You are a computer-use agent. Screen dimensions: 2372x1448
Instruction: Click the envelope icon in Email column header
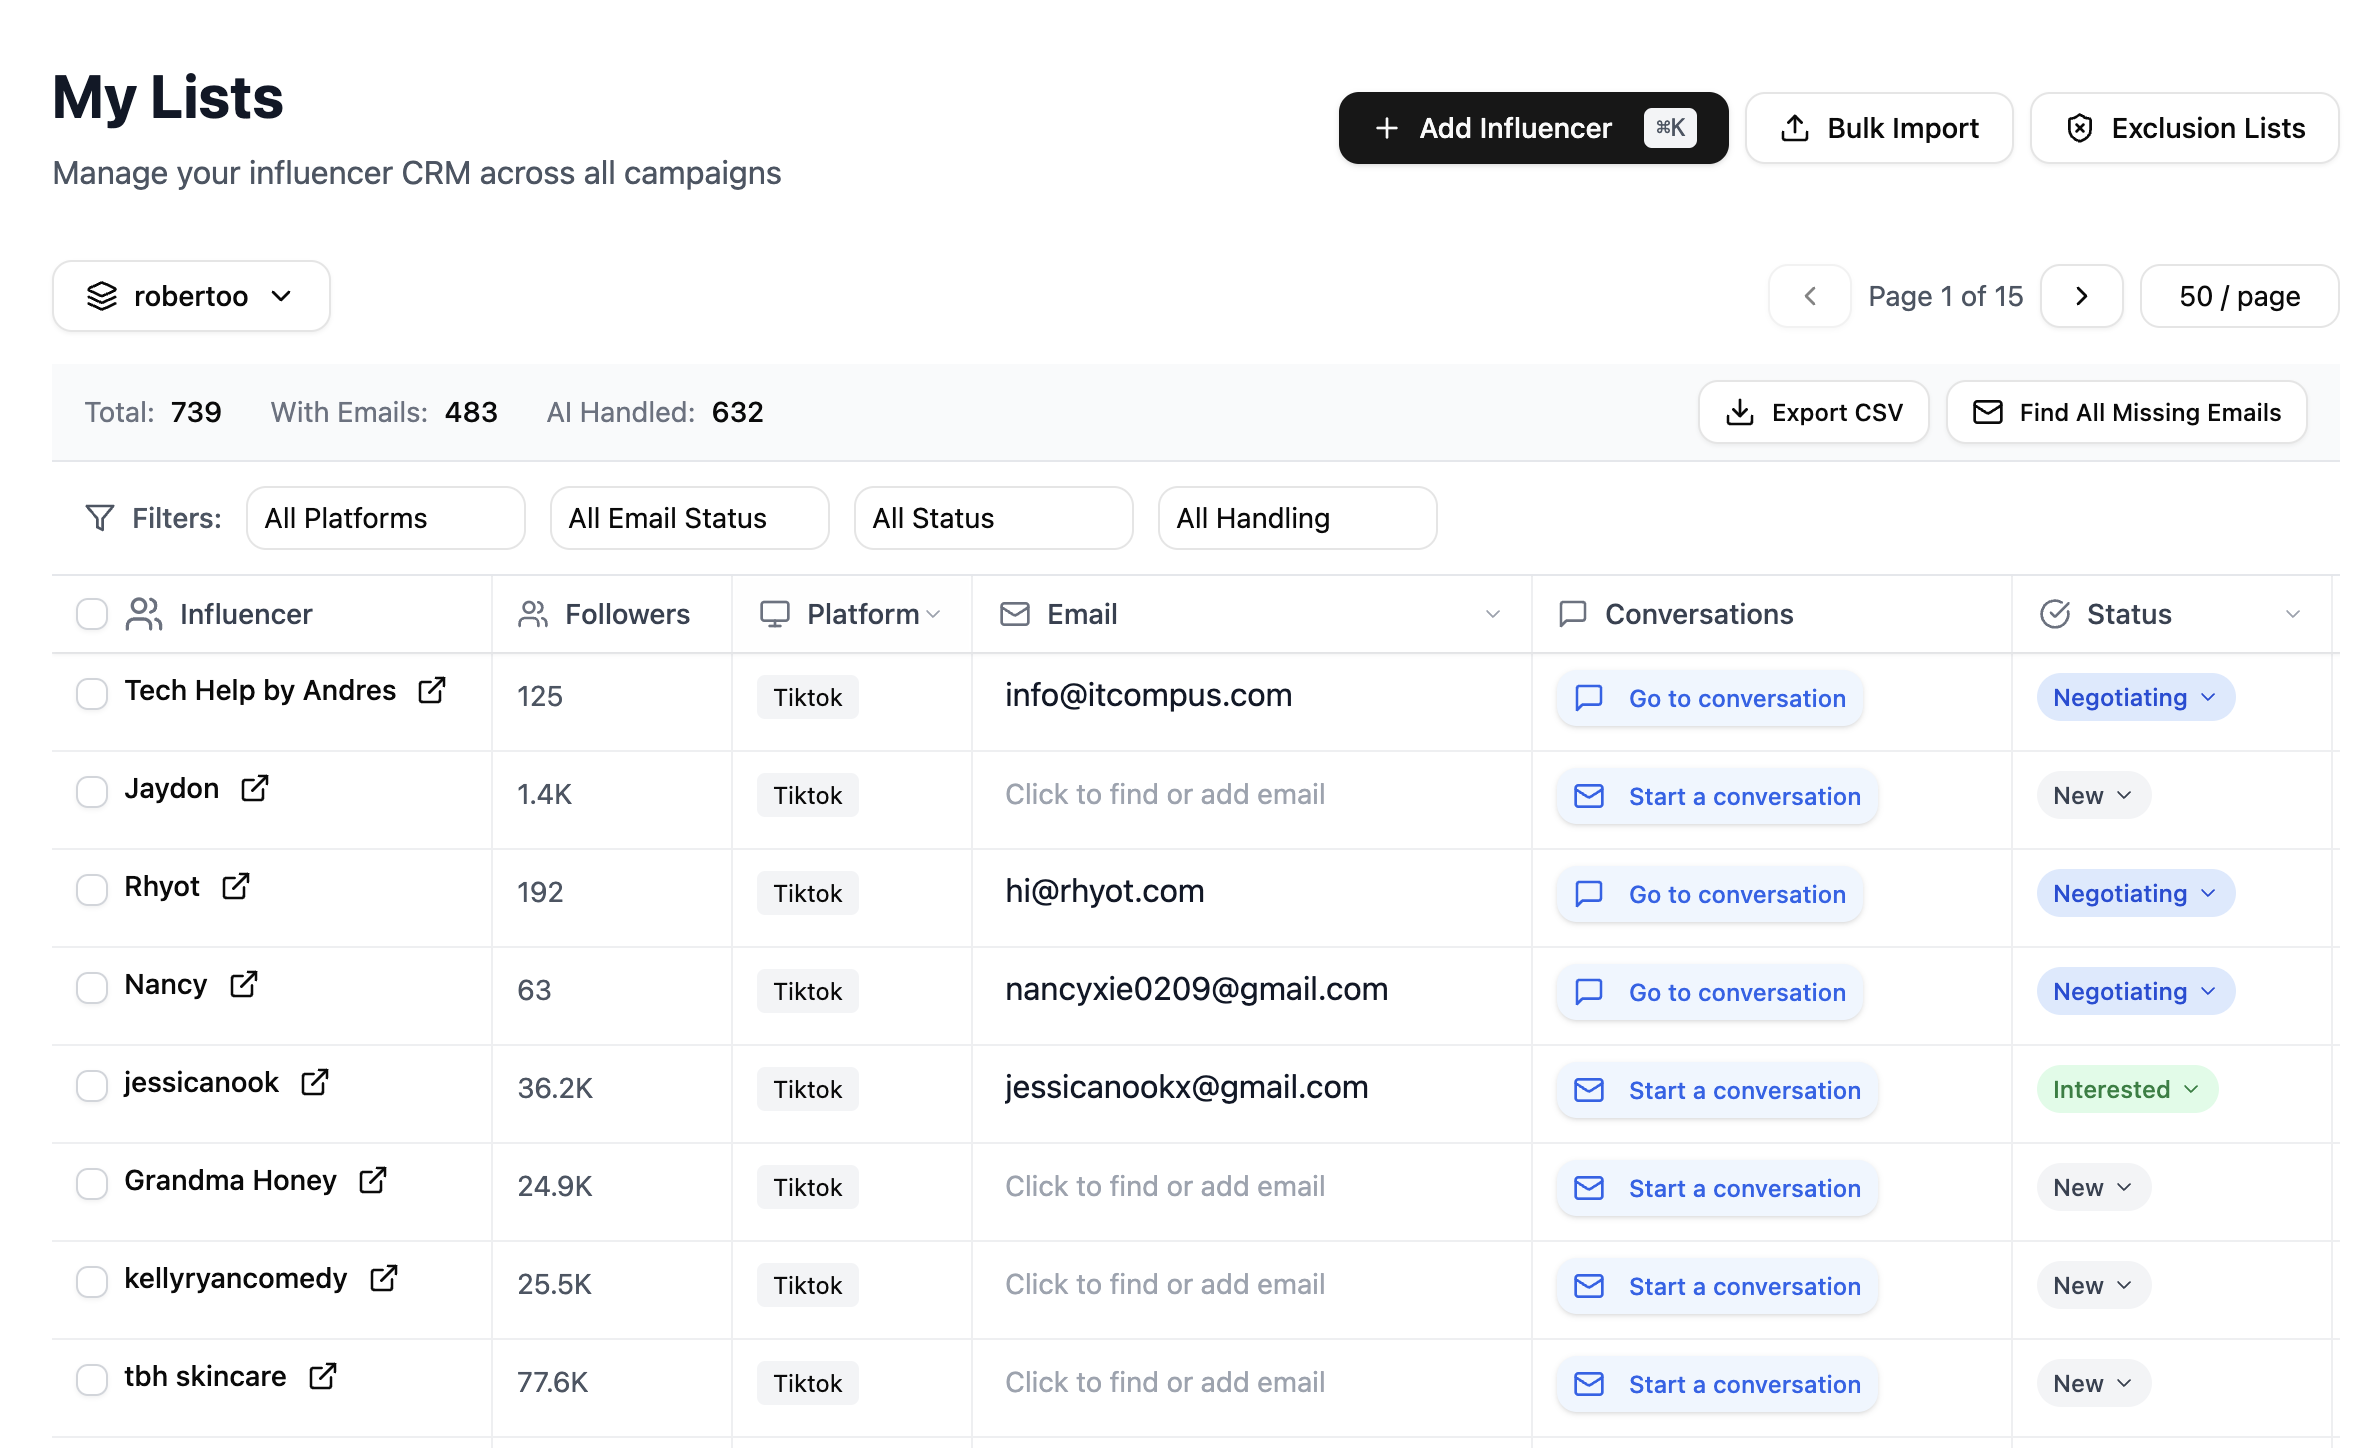tap(1014, 613)
